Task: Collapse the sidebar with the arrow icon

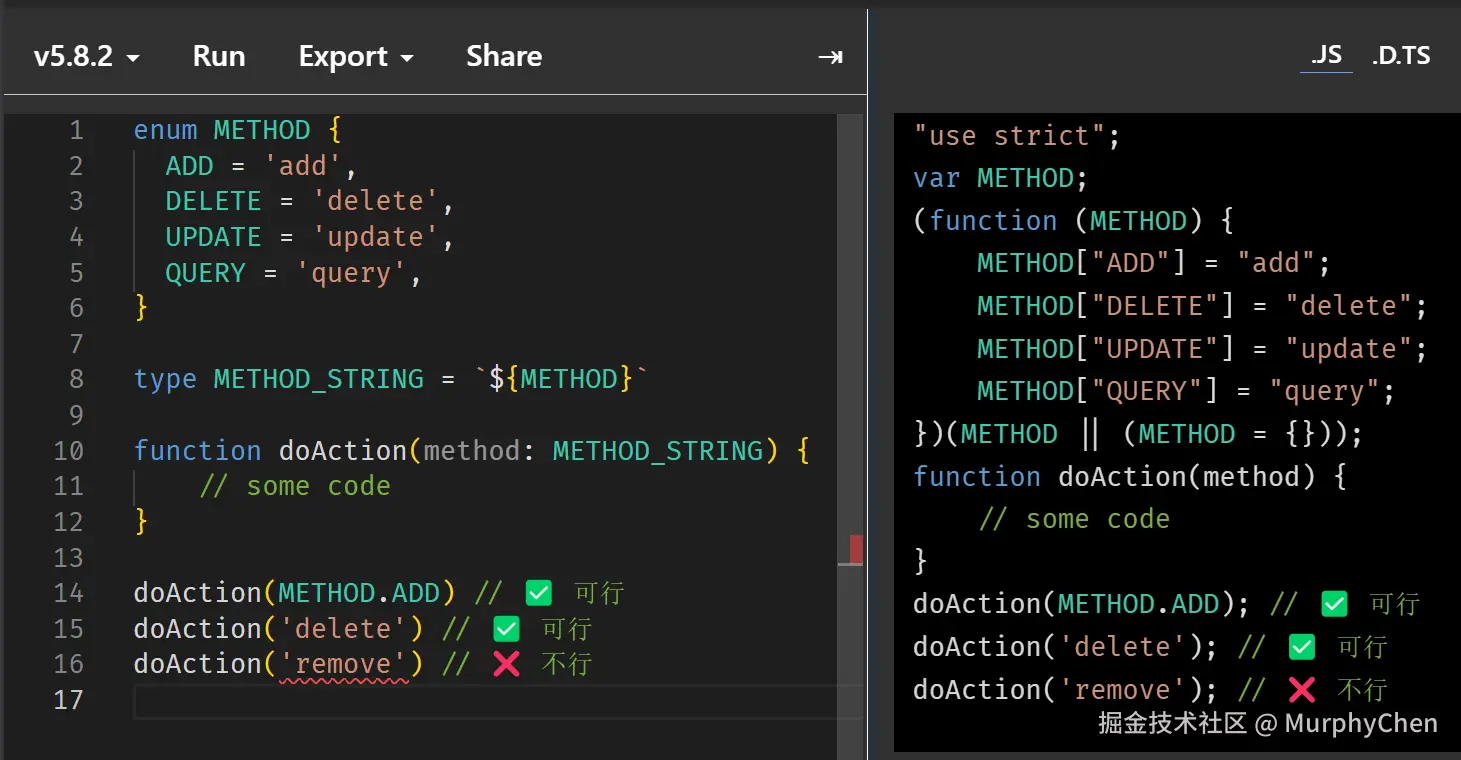Action: tap(830, 57)
